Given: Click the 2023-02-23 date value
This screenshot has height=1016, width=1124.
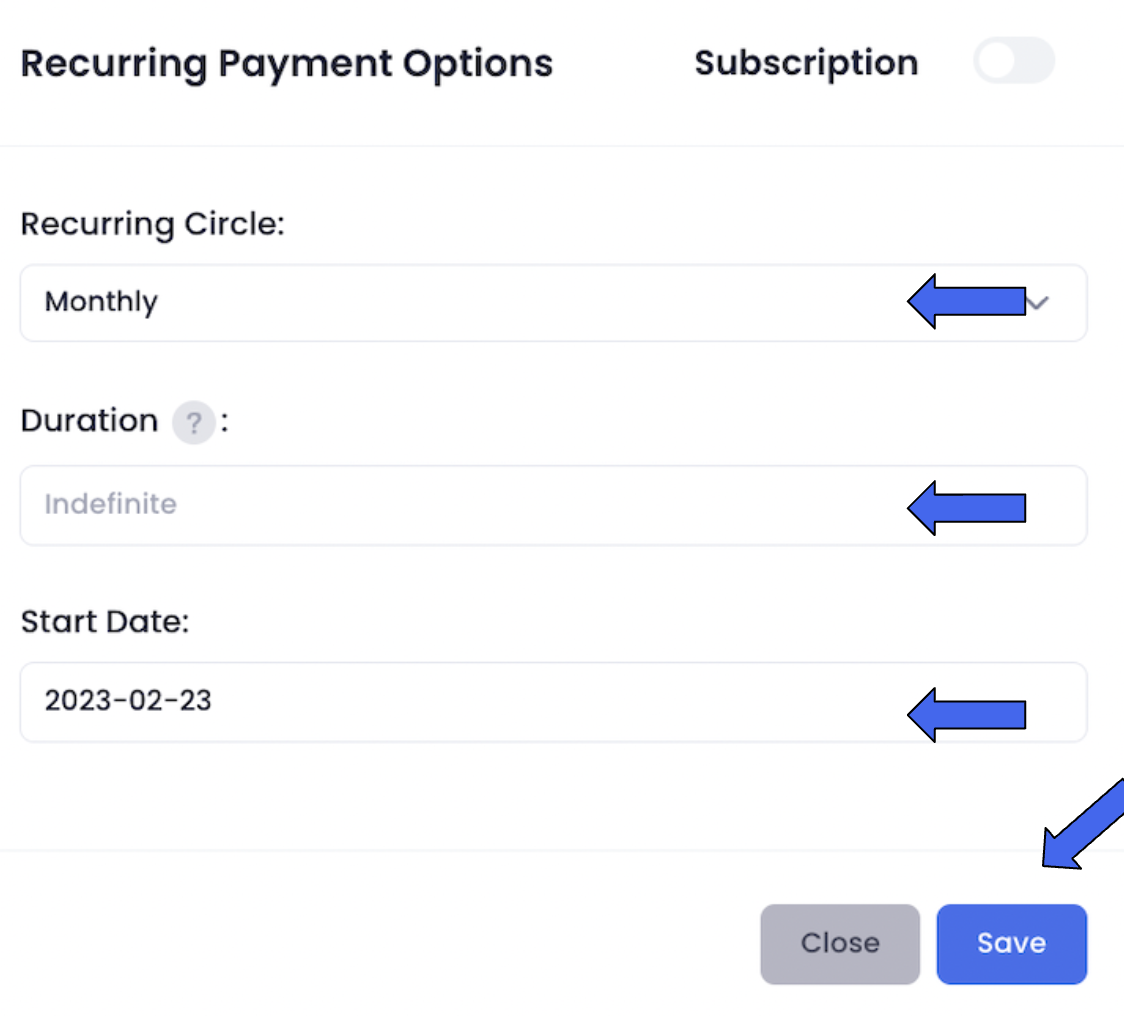Looking at the screenshot, I should pos(128,701).
